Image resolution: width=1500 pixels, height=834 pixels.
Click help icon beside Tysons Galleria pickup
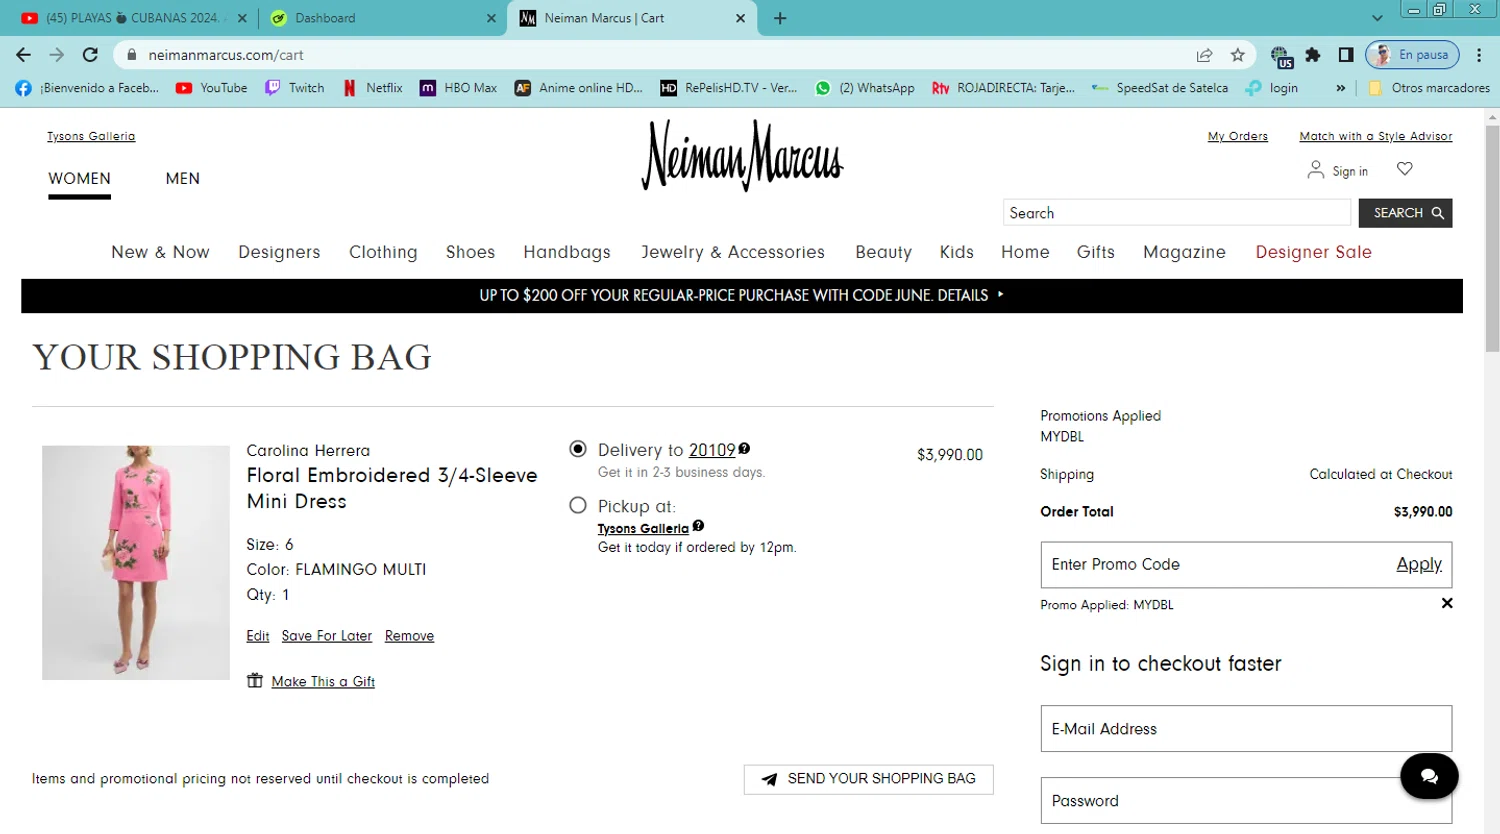tap(698, 526)
